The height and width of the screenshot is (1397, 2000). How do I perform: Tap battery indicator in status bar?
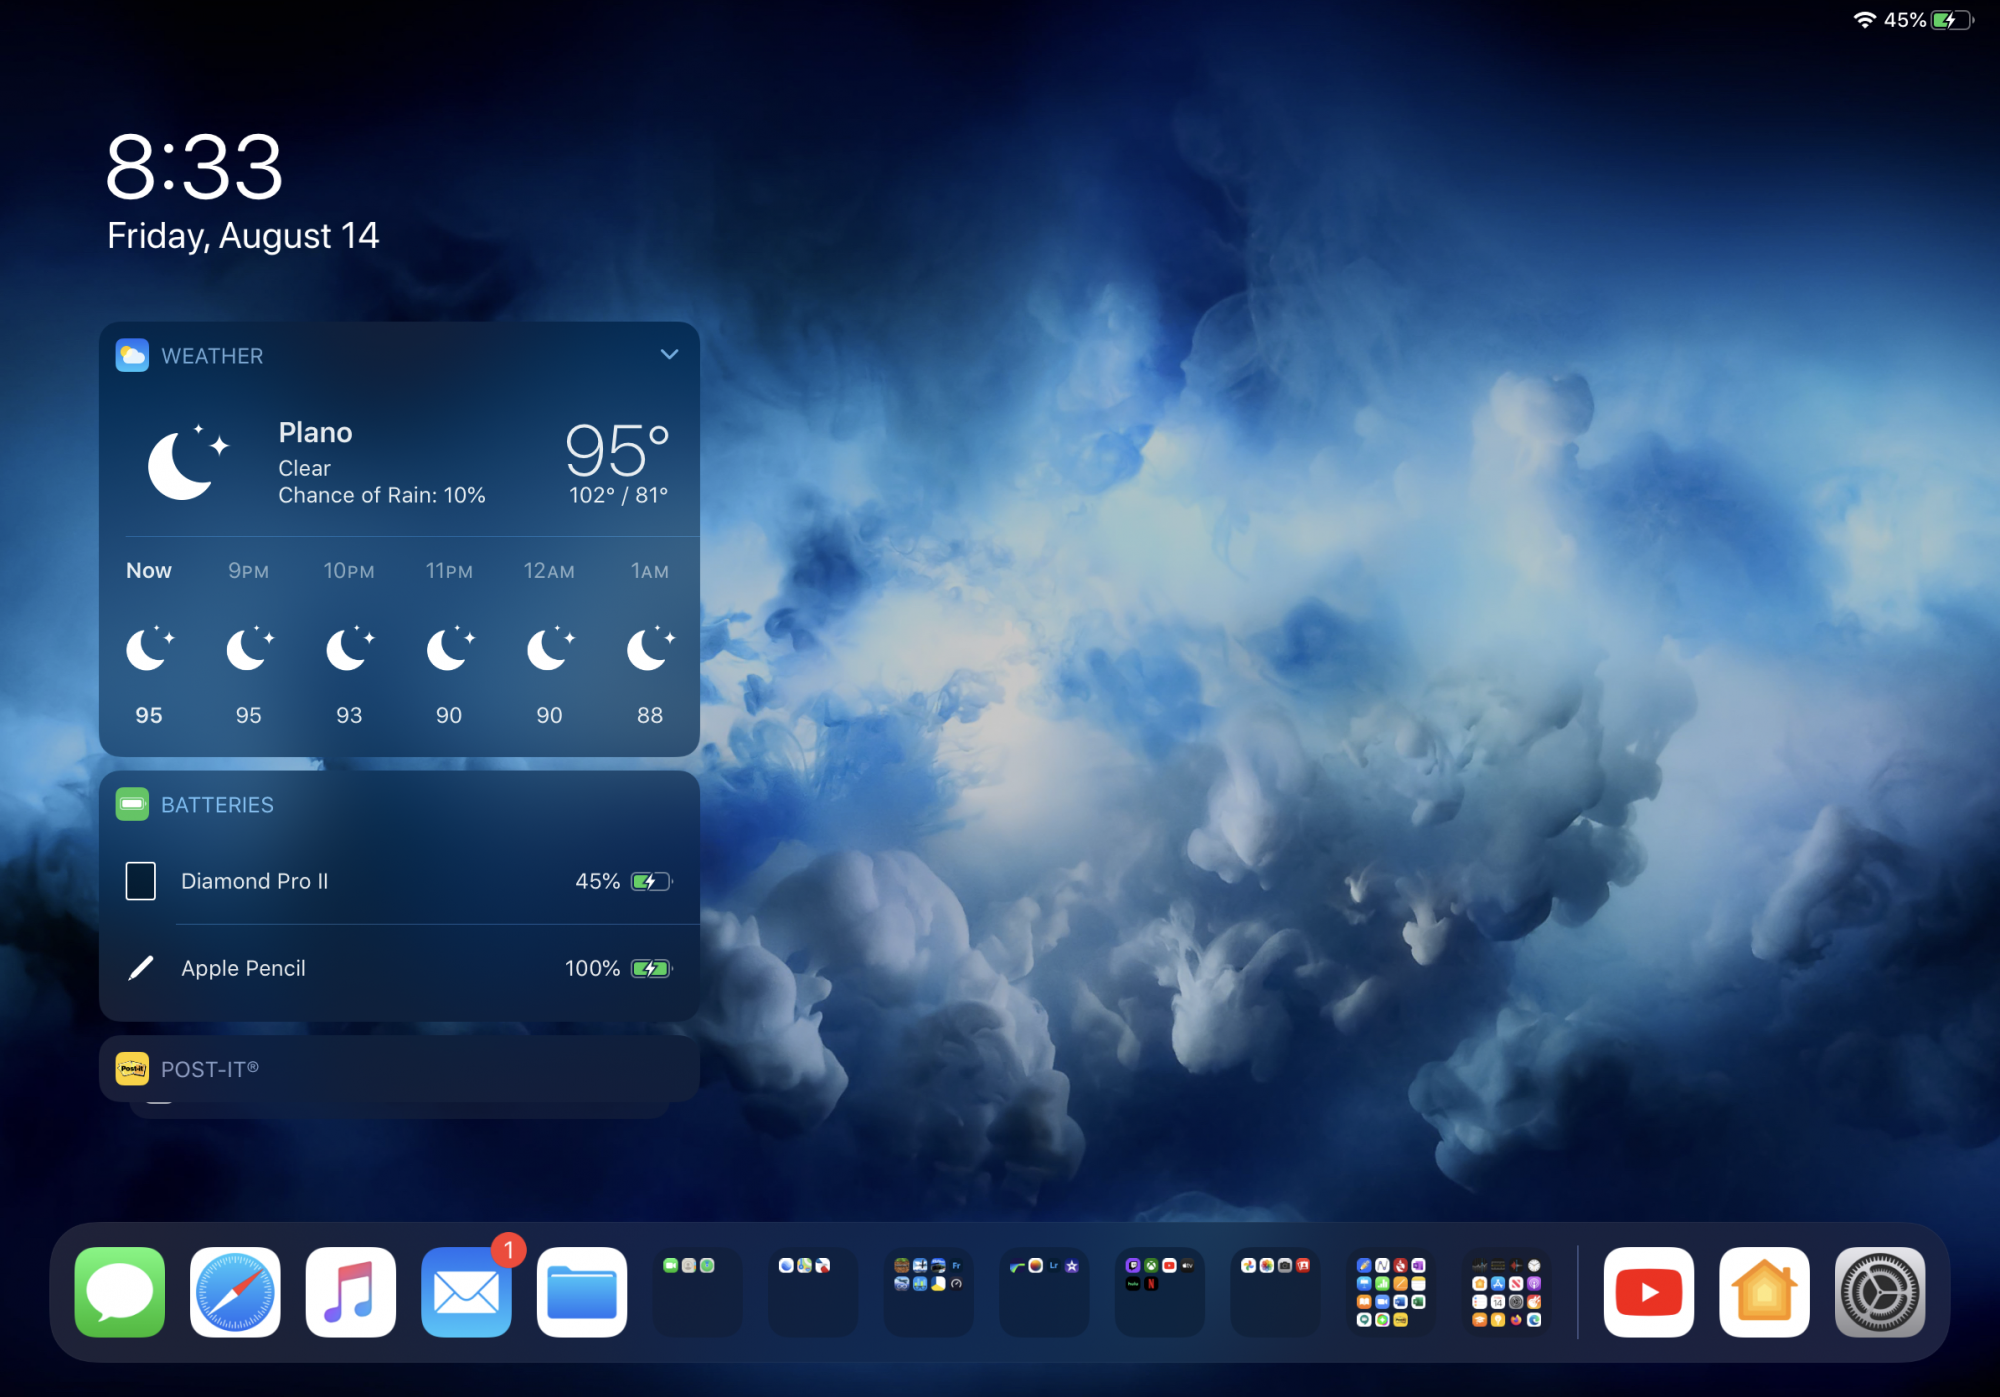coord(1950,20)
